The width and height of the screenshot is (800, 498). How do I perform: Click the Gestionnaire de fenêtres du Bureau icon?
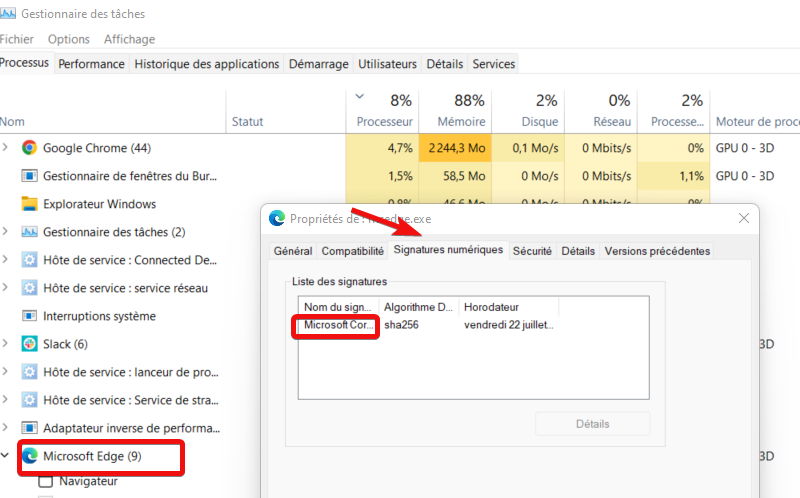pyautogui.click(x=29, y=176)
